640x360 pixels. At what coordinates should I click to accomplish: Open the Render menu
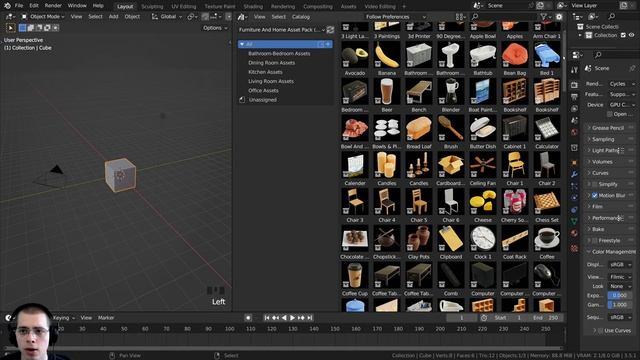(53, 6)
